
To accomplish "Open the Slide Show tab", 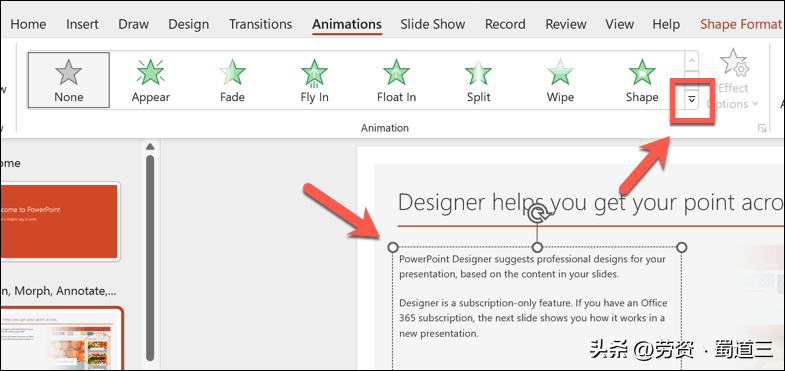I will coord(433,25).
